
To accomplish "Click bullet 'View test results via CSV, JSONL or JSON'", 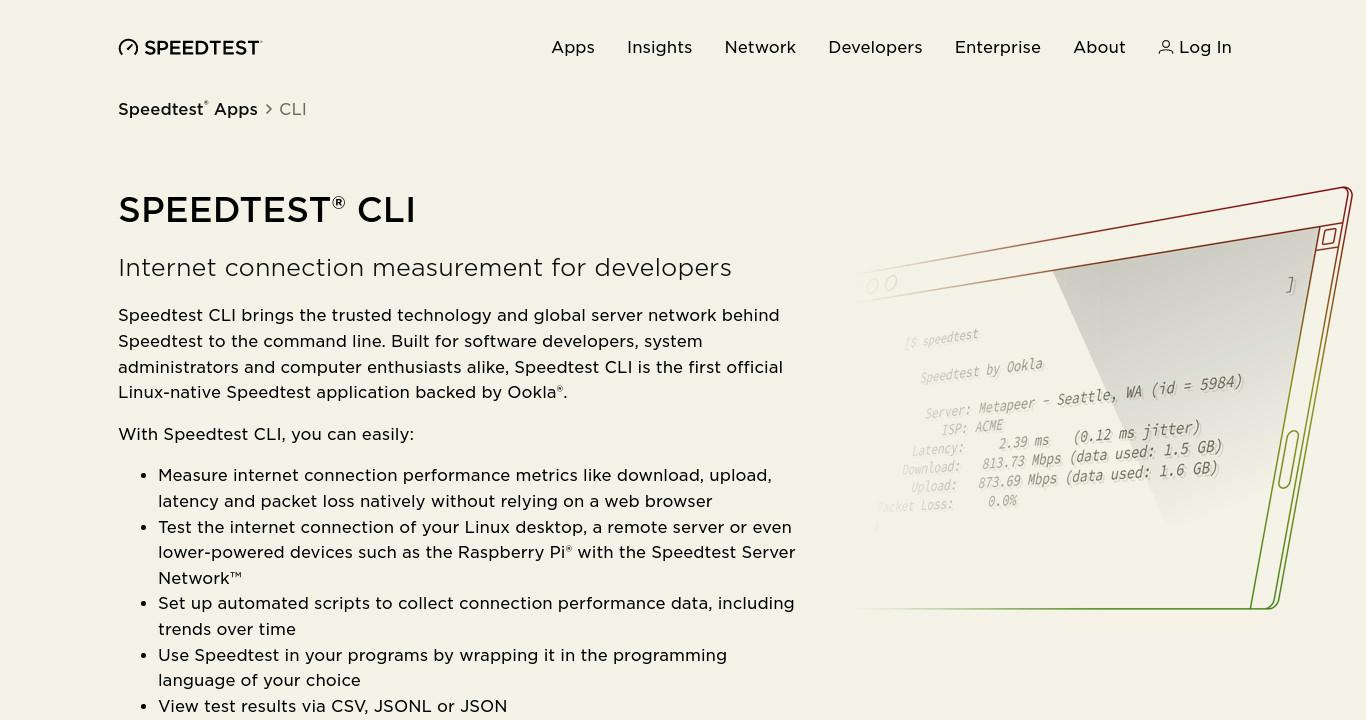I will [332, 706].
